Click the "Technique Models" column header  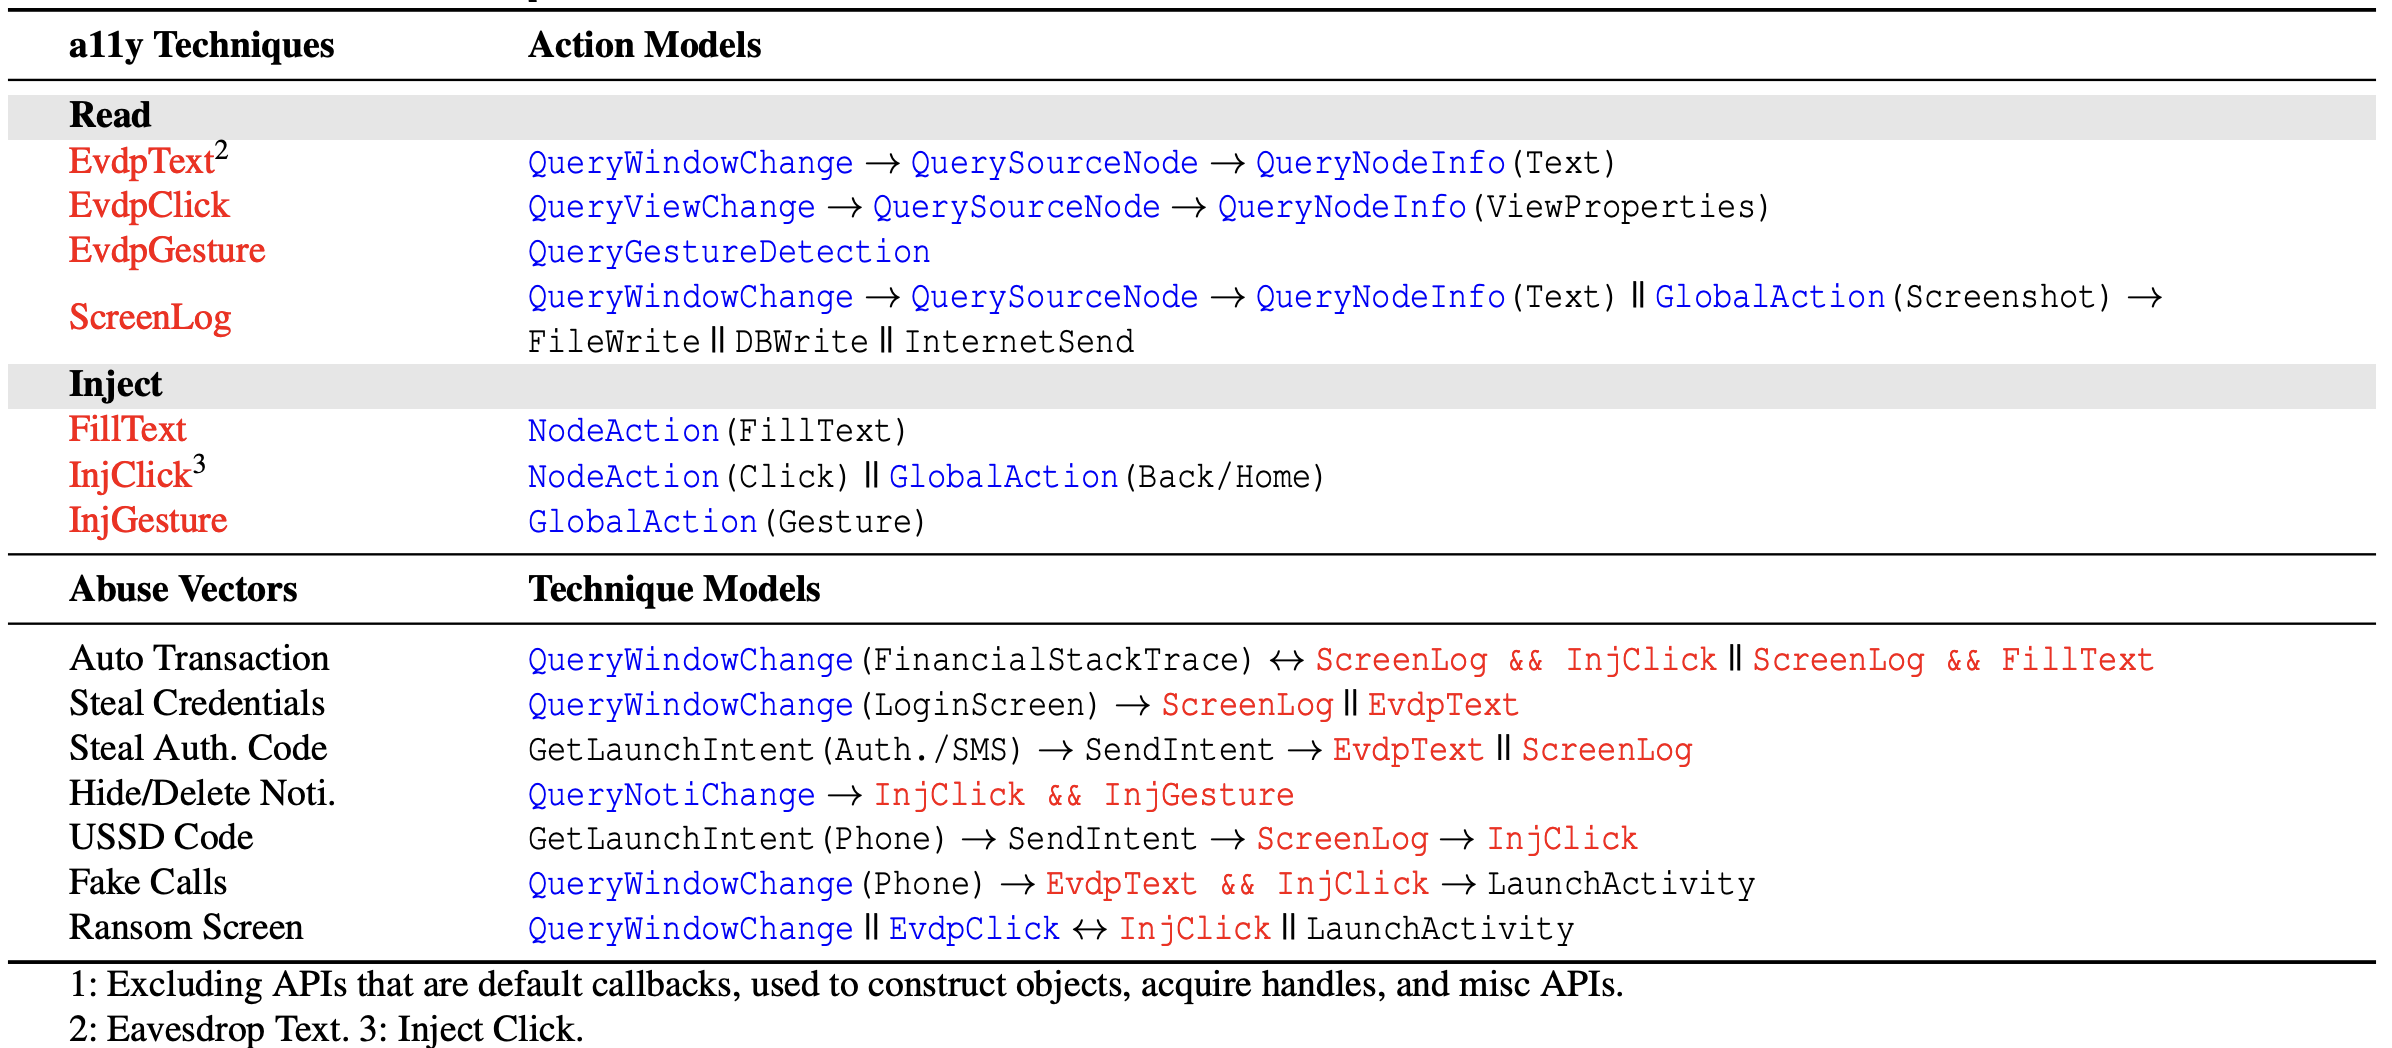coord(674,590)
